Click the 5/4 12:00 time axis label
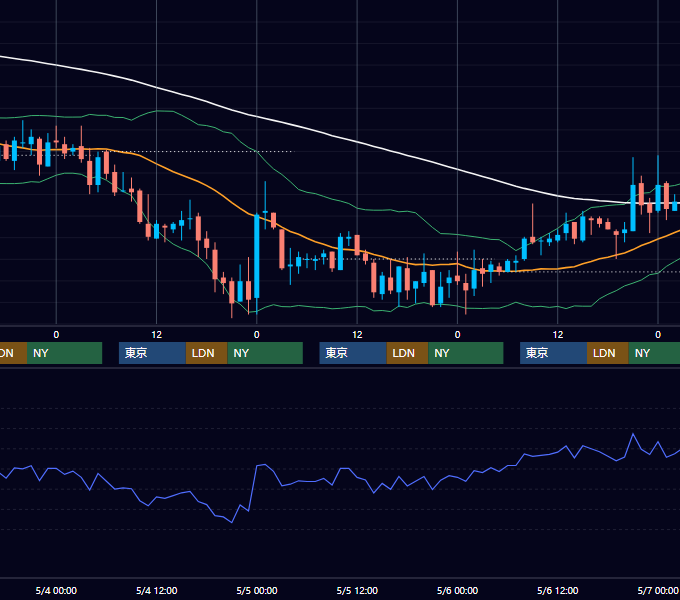 click(x=157, y=590)
